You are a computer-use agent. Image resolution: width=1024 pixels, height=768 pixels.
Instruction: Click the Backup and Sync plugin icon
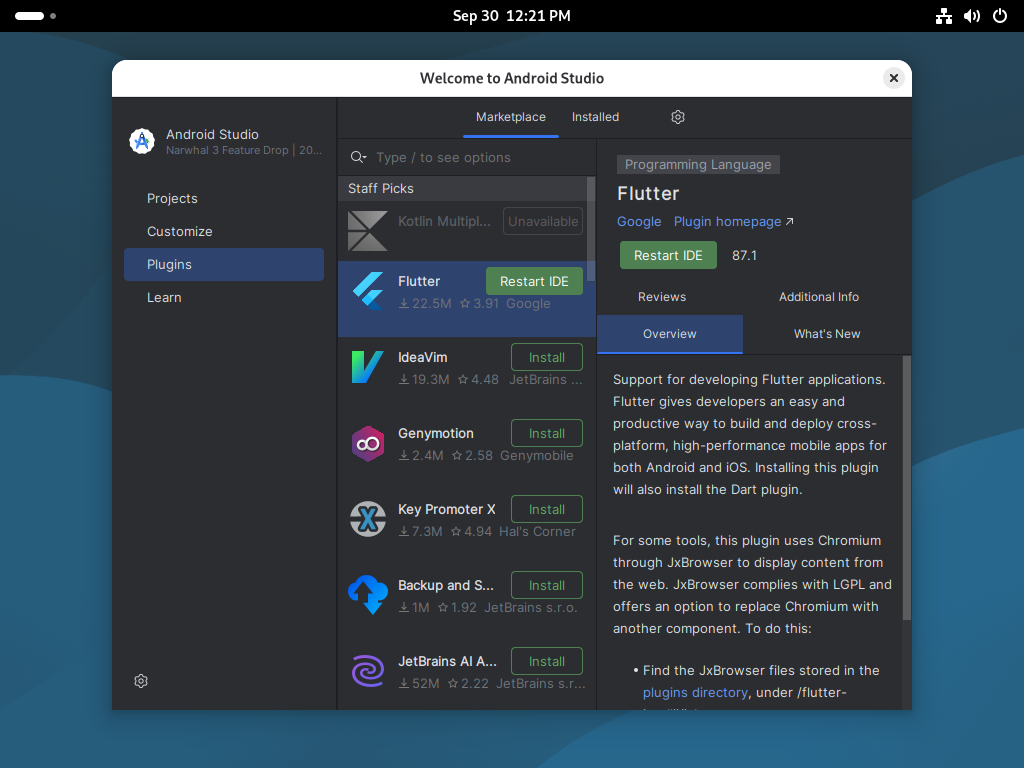(x=367, y=595)
